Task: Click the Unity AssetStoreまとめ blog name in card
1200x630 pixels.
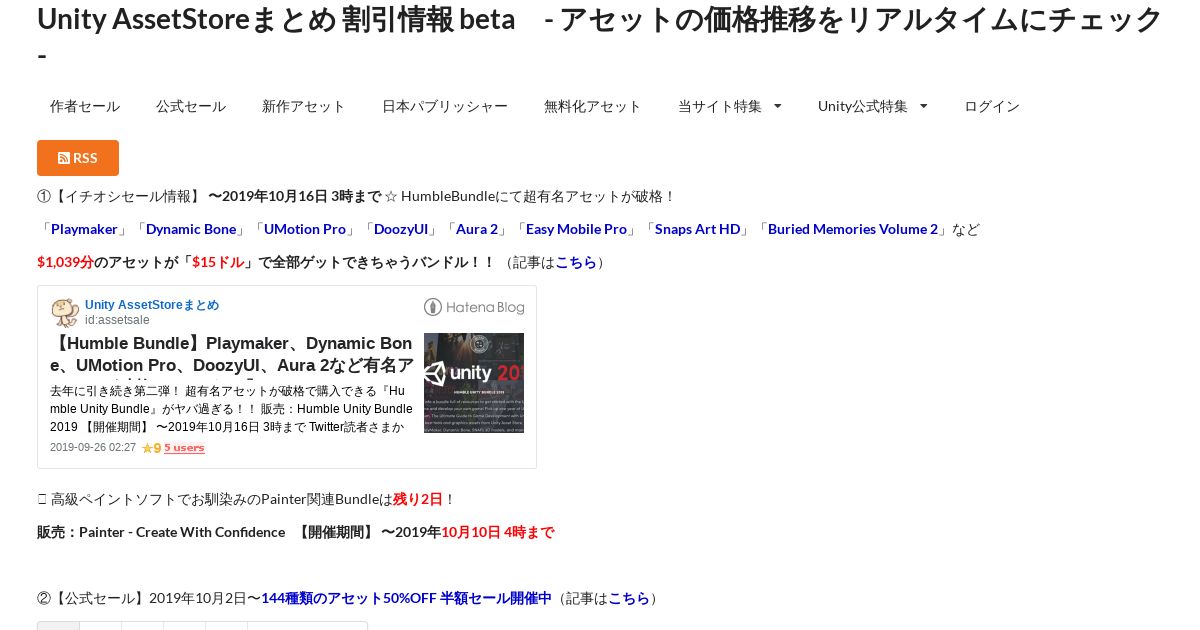Action: coord(152,305)
